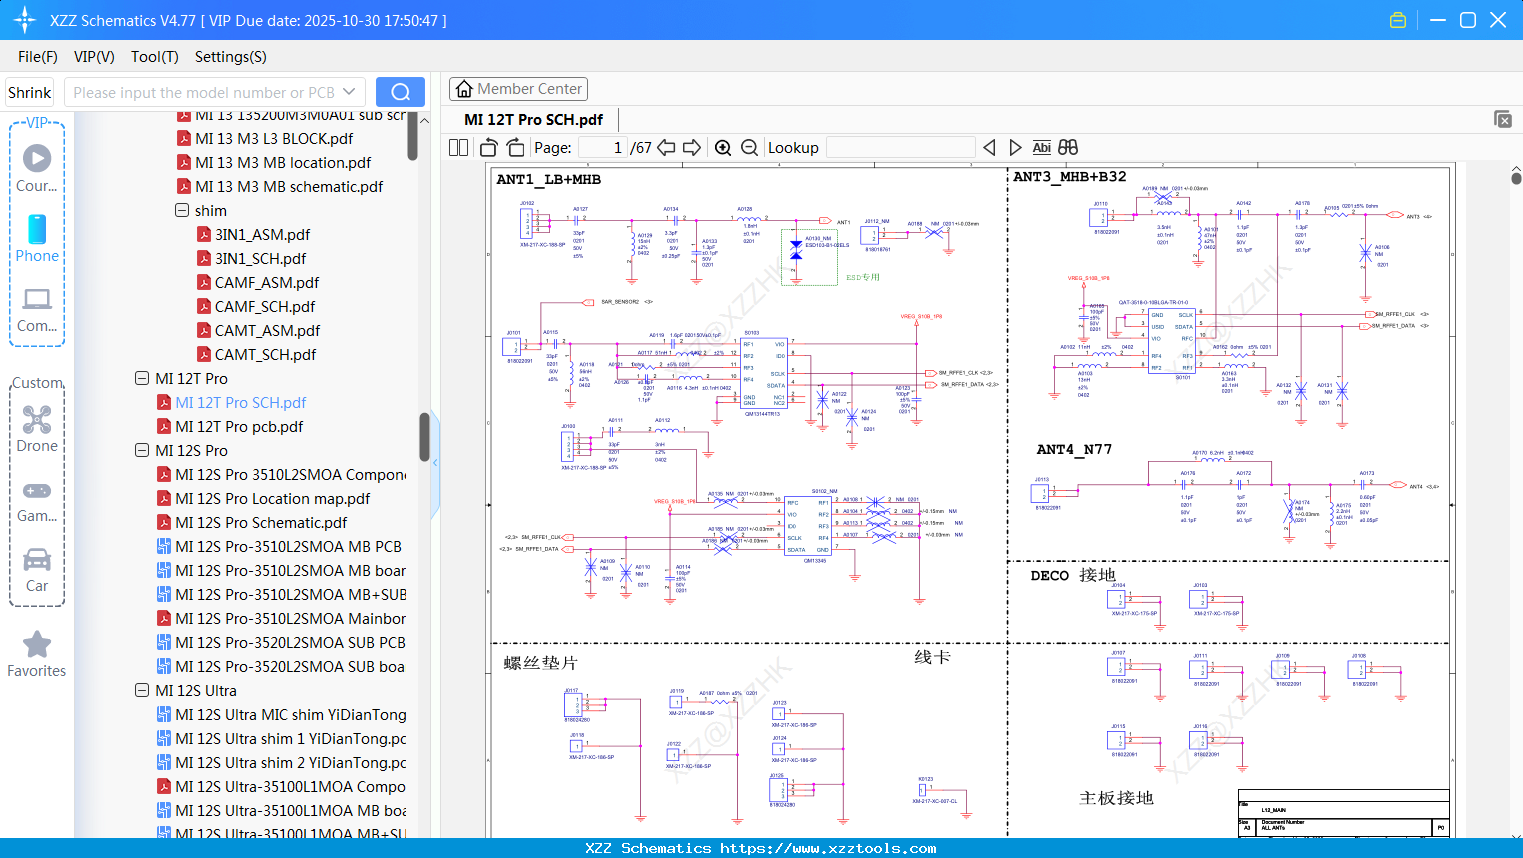The height and width of the screenshot is (858, 1523).
Task: Collapse the MI 12T Pro folder
Action: (x=142, y=379)
